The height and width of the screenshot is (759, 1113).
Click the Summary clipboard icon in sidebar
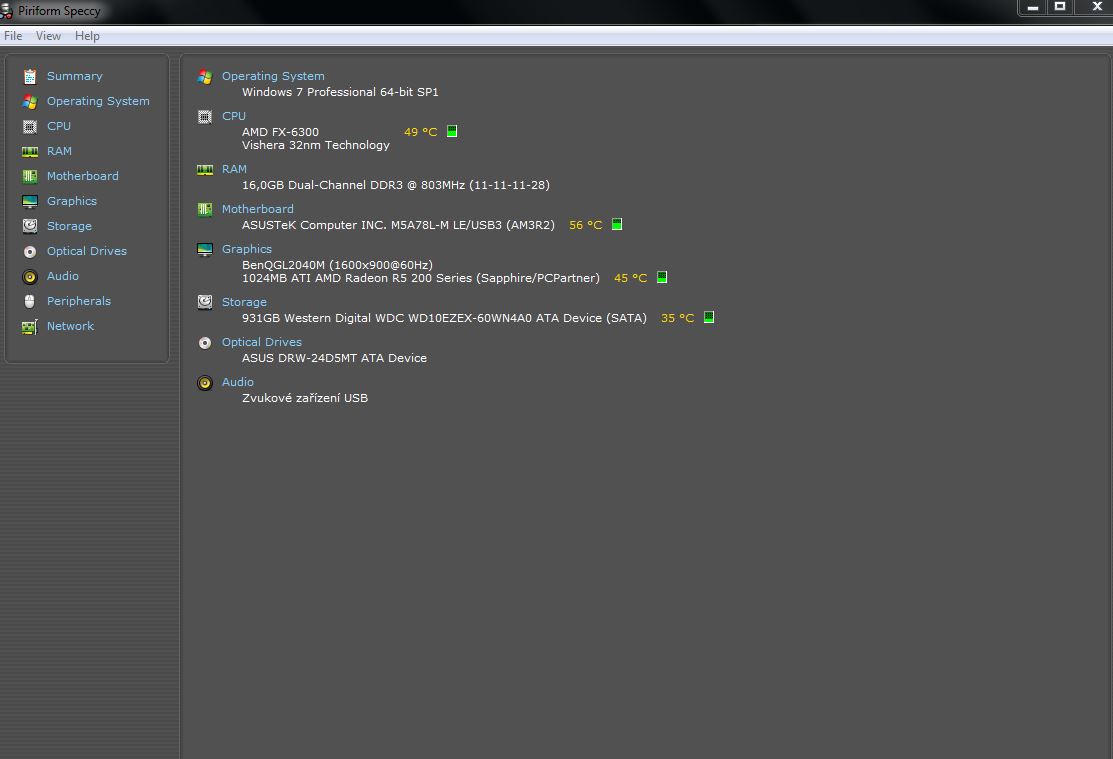tap(30, 77)
